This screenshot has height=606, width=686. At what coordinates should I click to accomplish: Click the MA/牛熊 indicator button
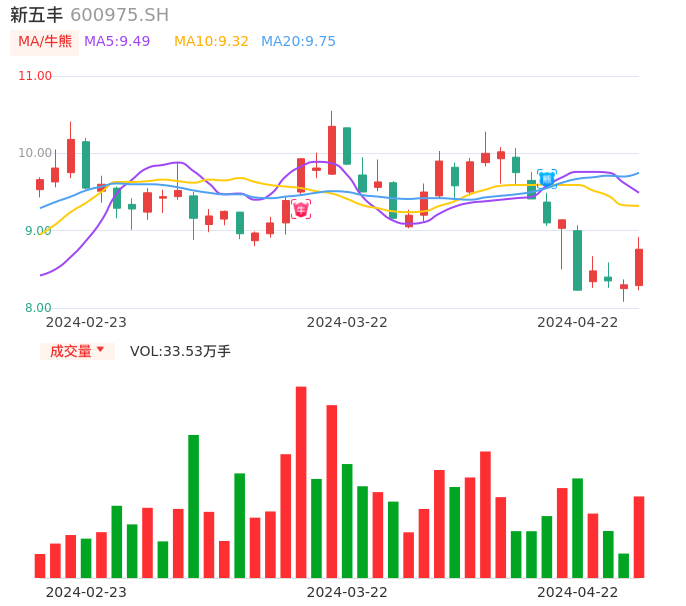pos(43,42)
